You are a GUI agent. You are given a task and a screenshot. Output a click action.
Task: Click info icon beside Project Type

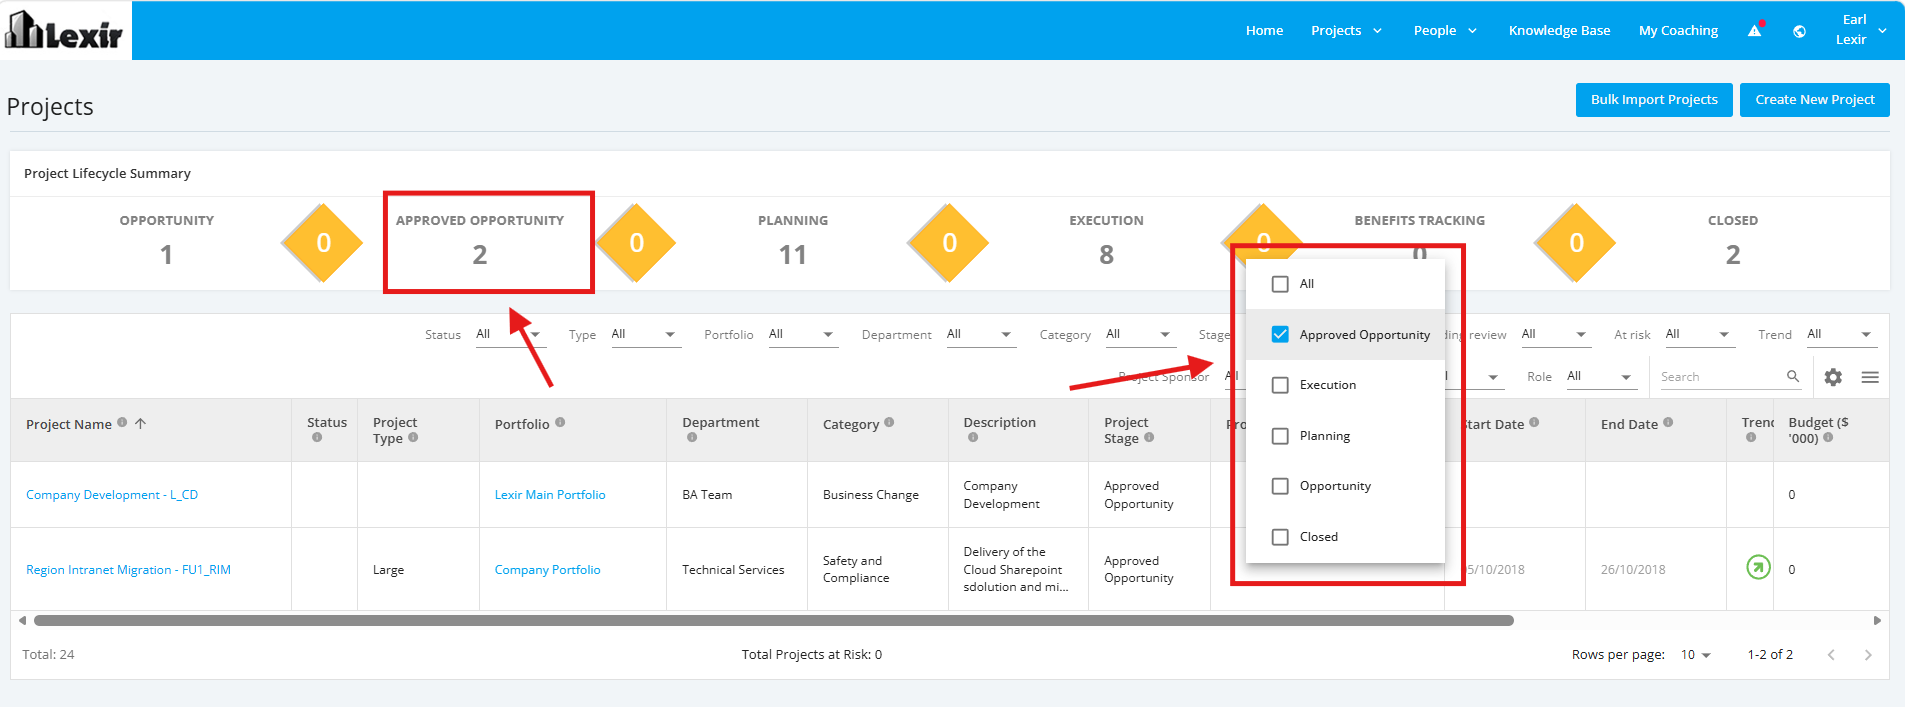(x=413, y=437)
